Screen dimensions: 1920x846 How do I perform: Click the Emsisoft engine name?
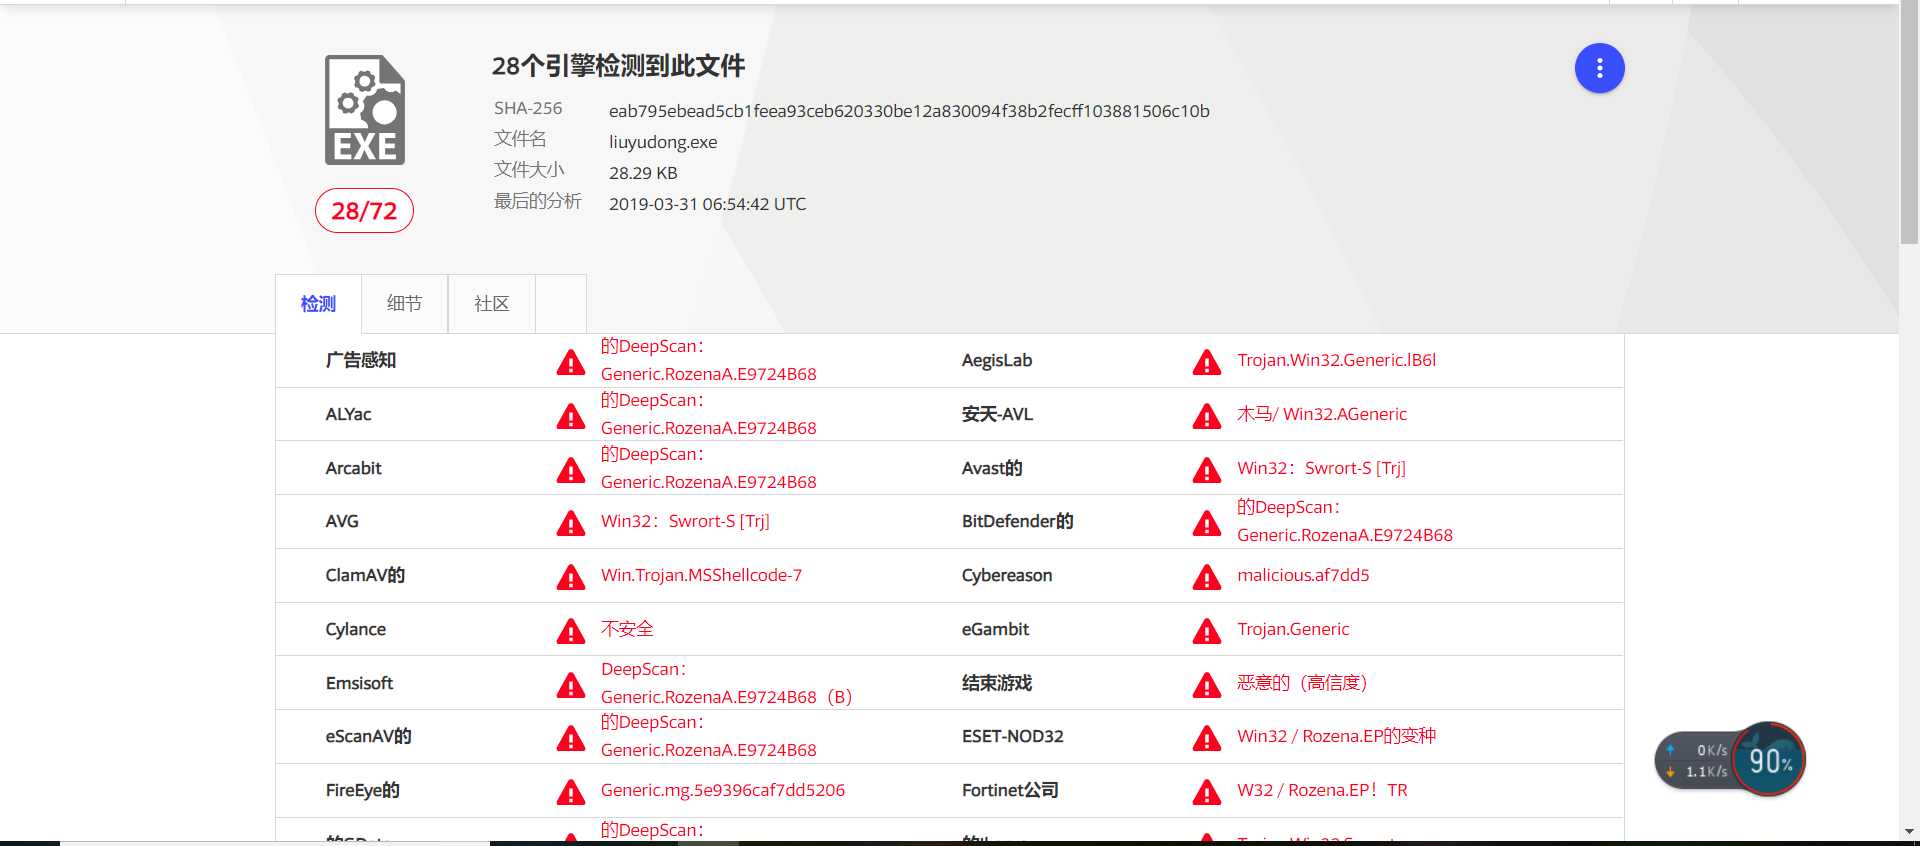pos(359,683)
